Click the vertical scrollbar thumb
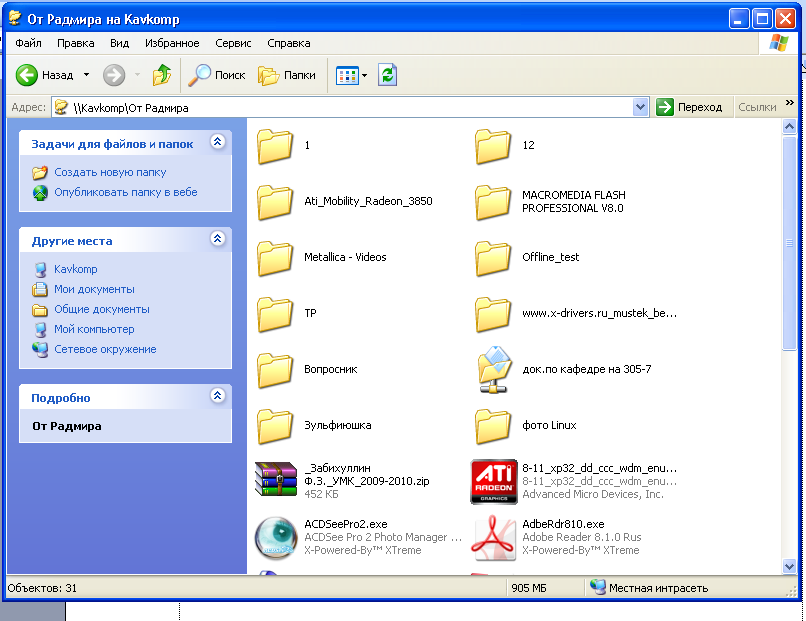The height and width of the screenshot is (621, 806). (x=790, y=243)
